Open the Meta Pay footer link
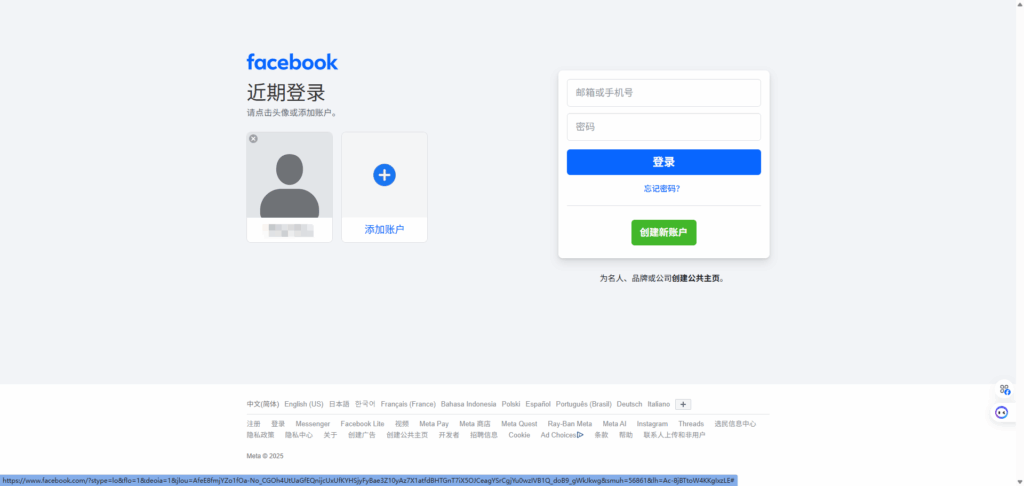Screen dimensions: 1024x486 [434, 424]
